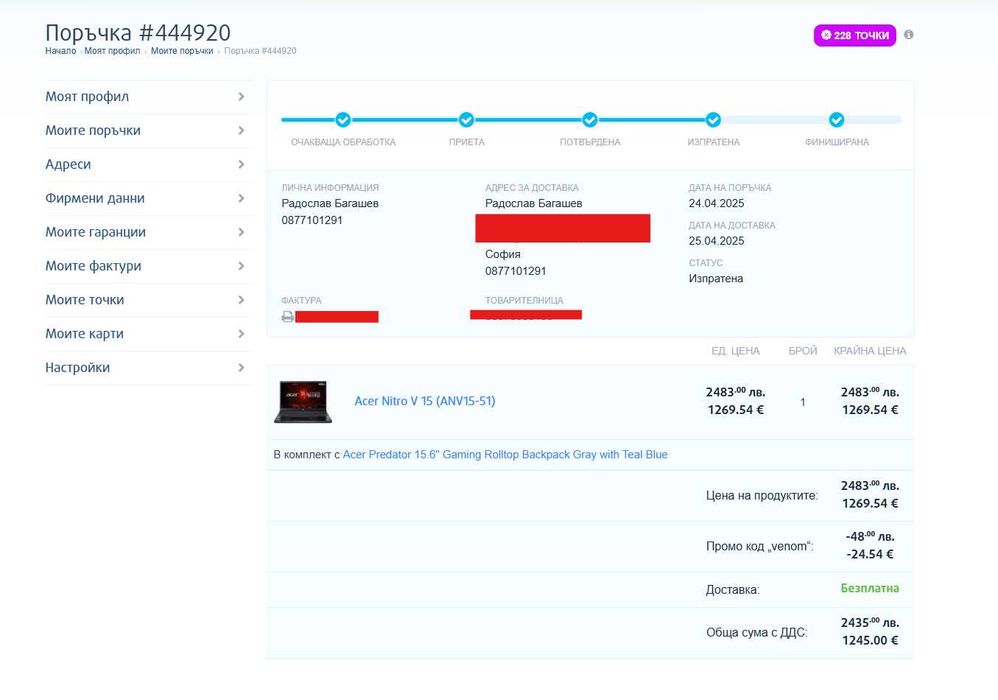
Task: Expand chevron next to Настройки
Action: click(x=241, y=367)
